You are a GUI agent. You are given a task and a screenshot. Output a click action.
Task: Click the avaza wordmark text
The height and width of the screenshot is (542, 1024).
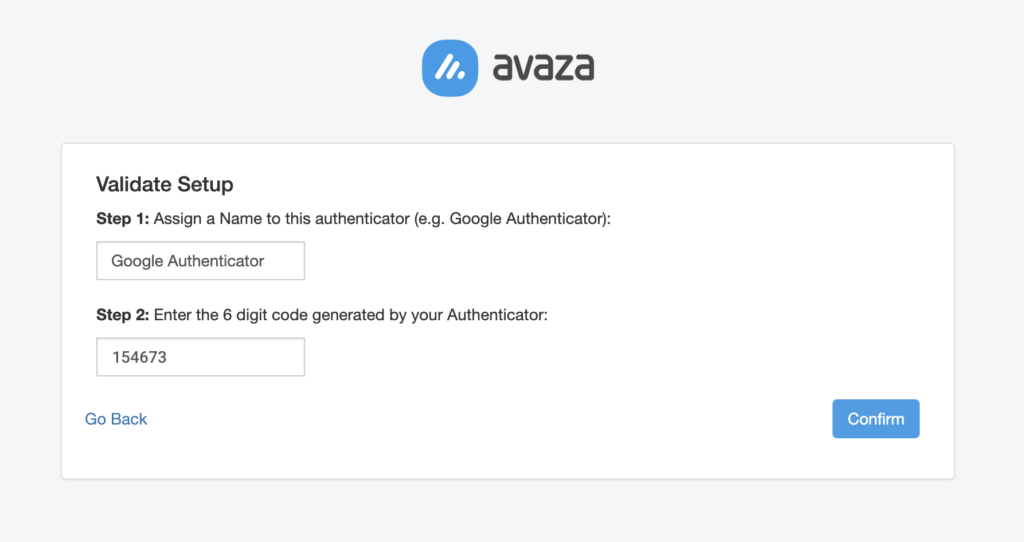(x=543, y=68)
